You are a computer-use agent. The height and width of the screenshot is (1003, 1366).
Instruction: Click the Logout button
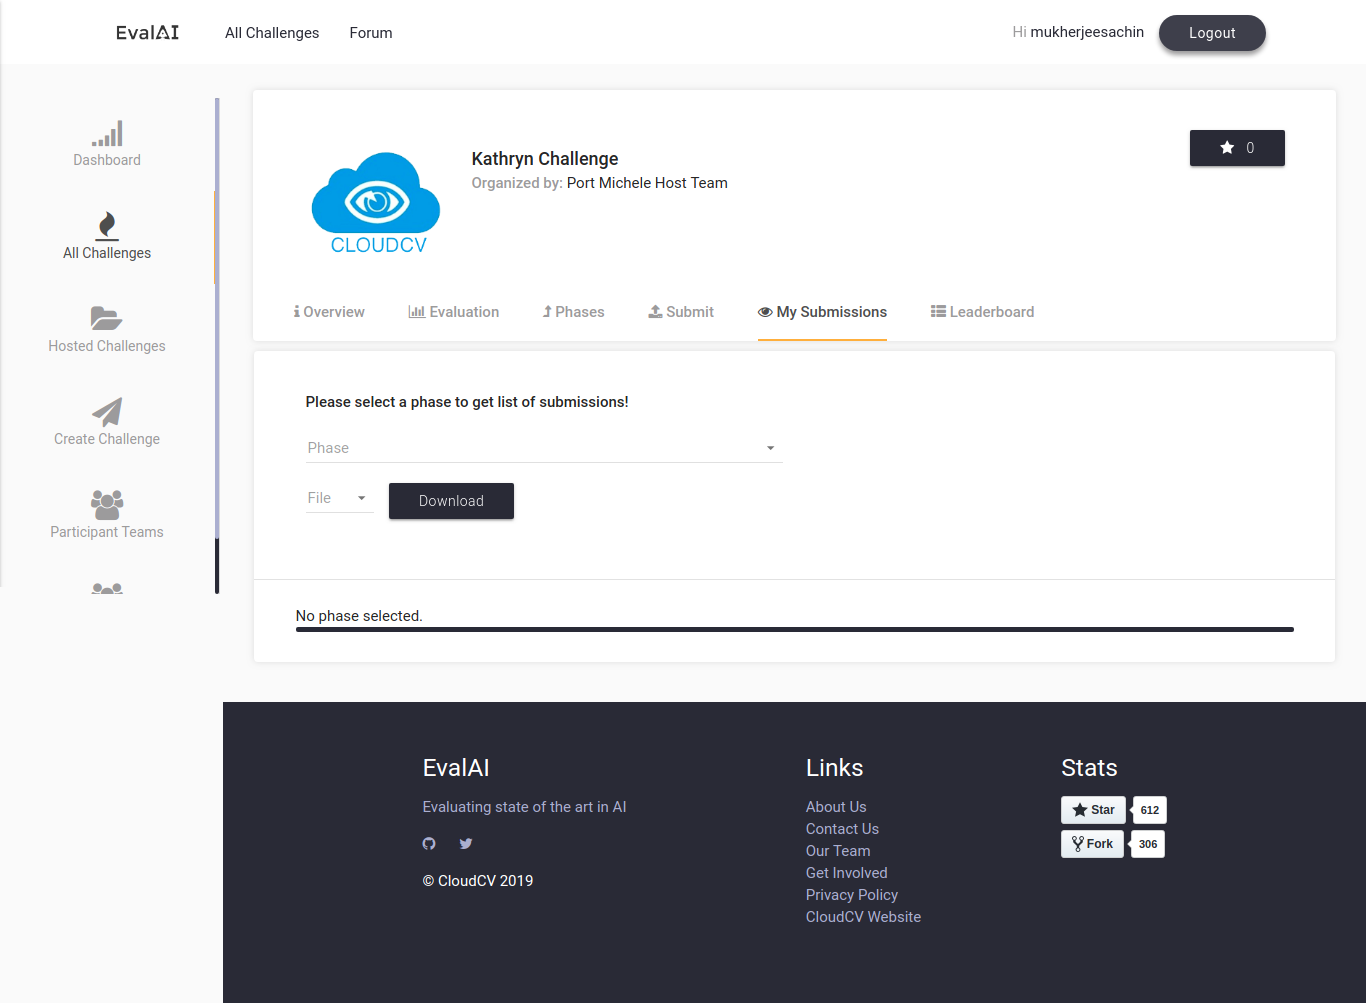click(x=1212, y=33)
